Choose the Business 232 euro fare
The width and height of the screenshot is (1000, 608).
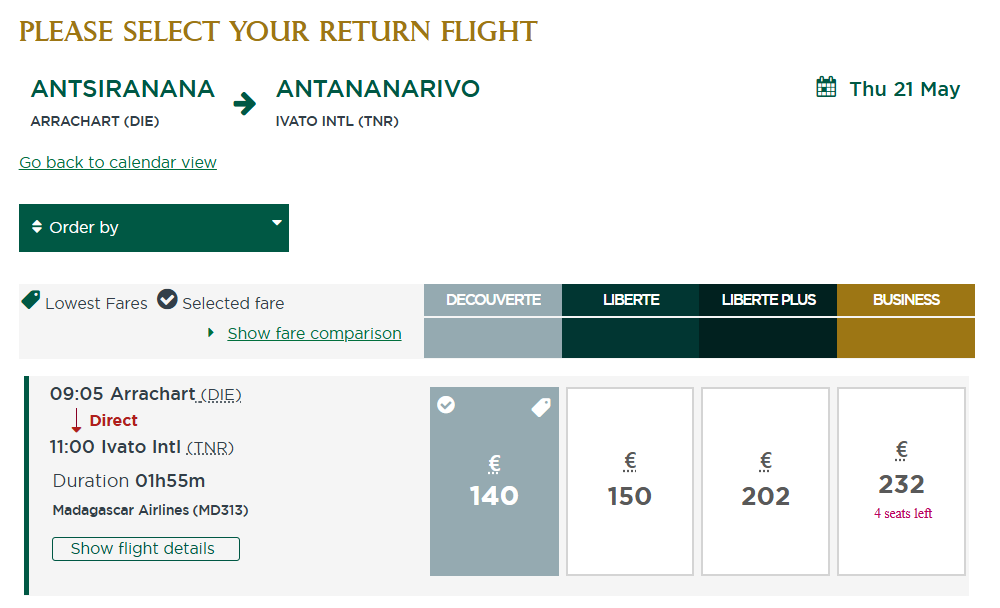point(901,482)
